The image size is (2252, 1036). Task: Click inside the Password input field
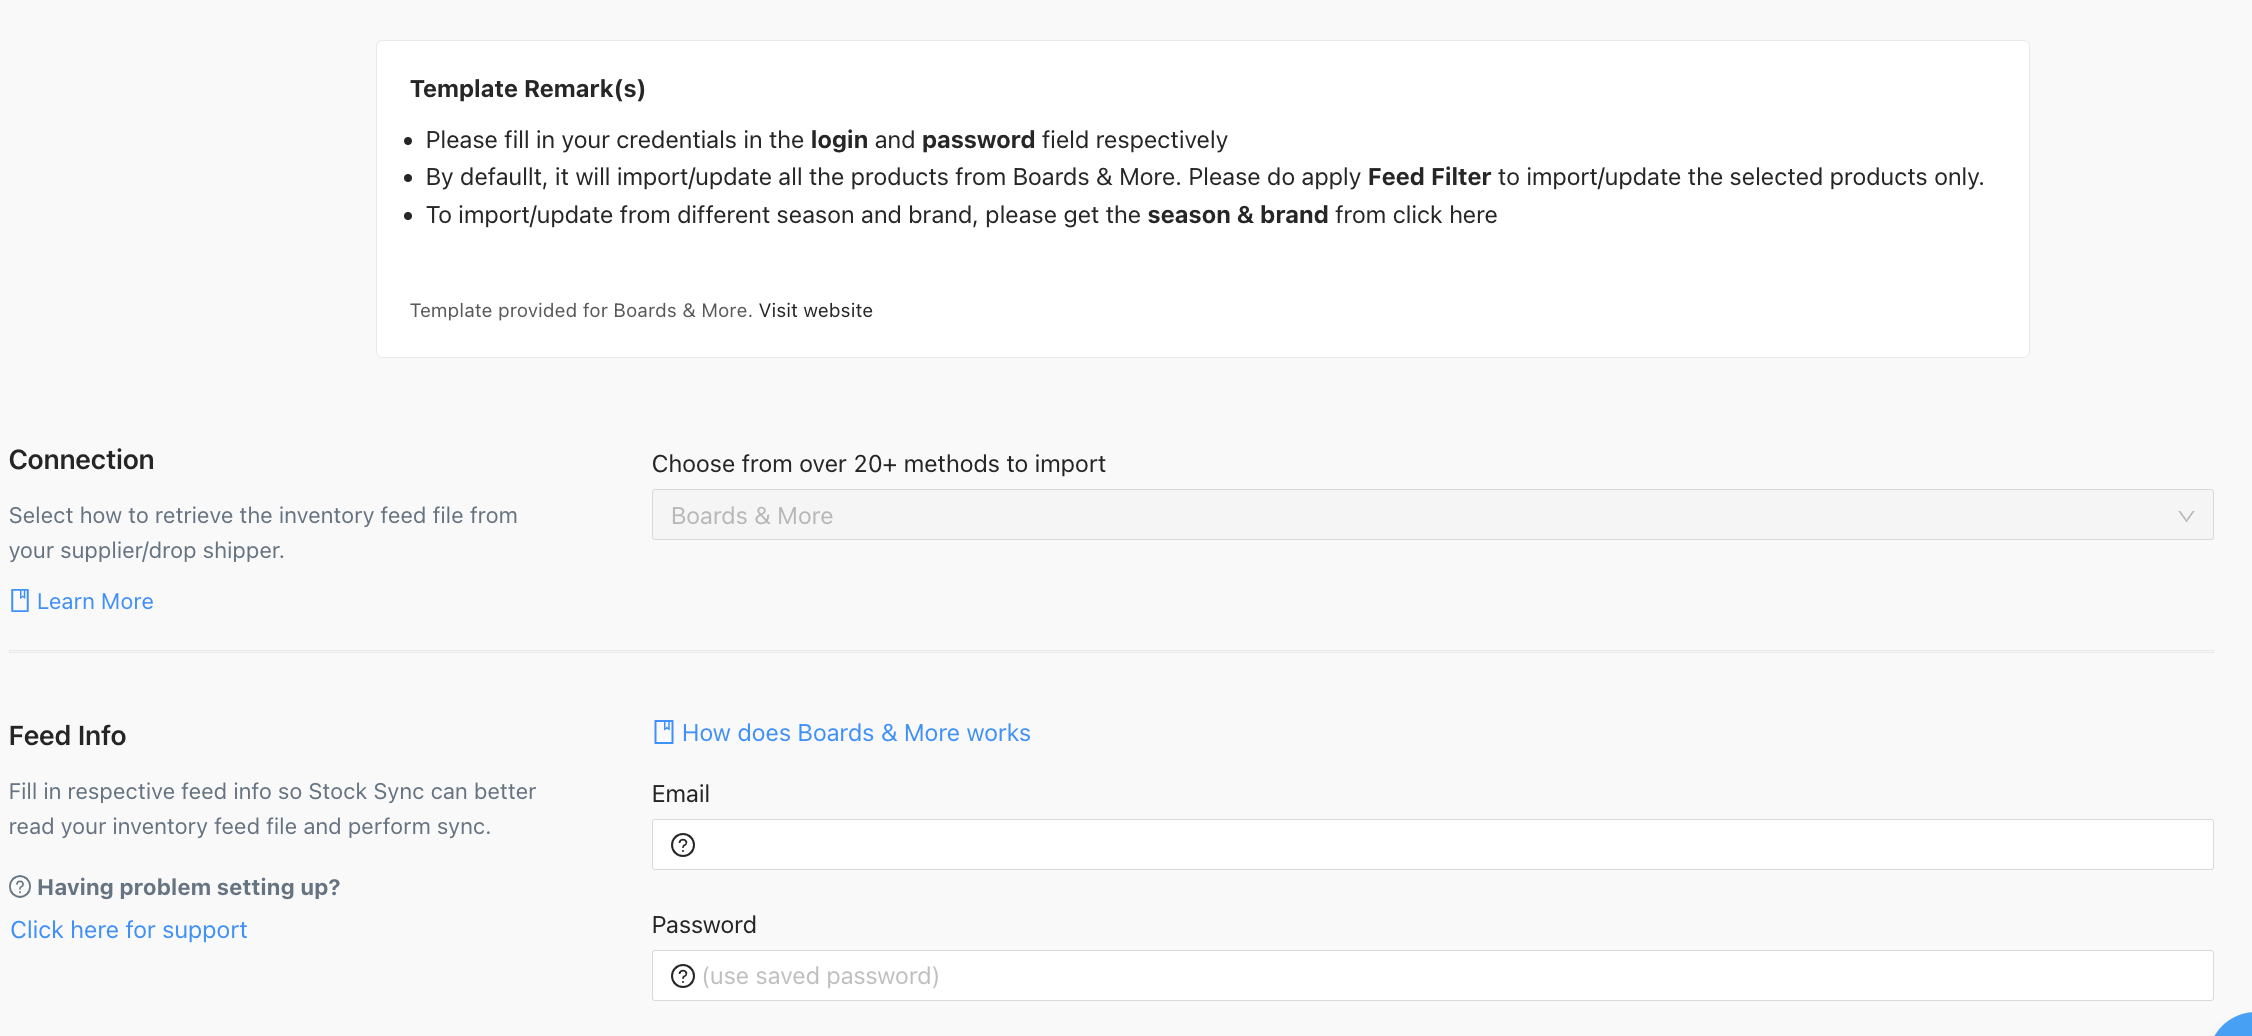[1300, 975]
